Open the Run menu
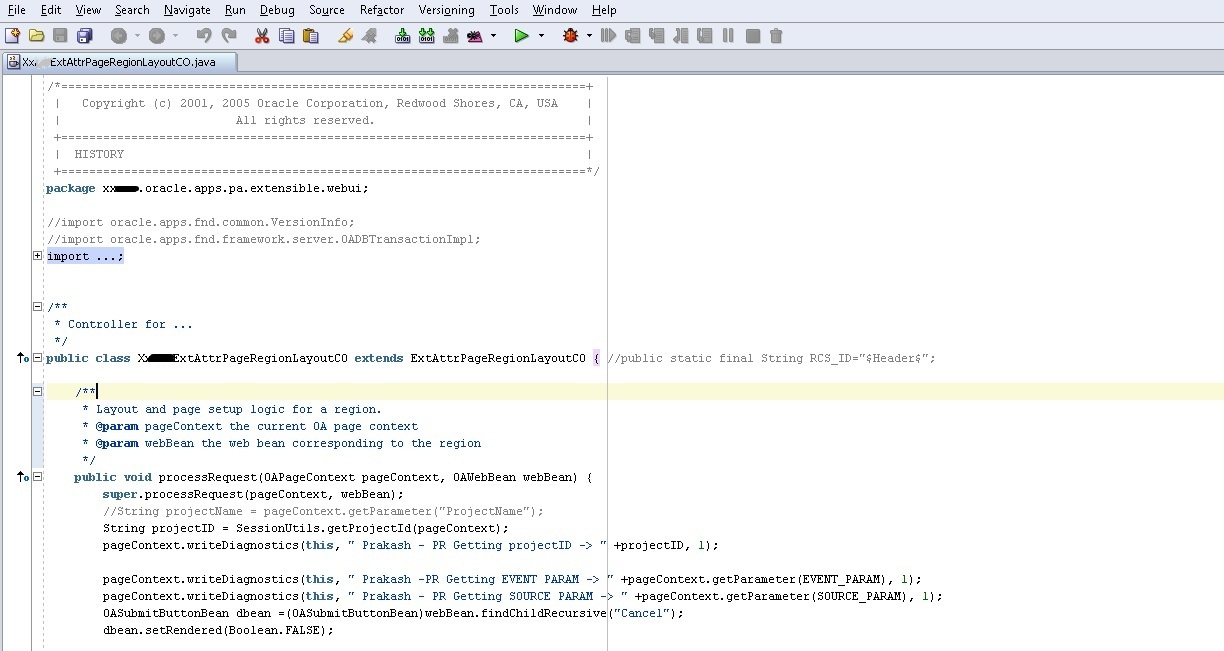Image resolution: width=1224 pixels, height=651 pixels. tap(235, 10)
